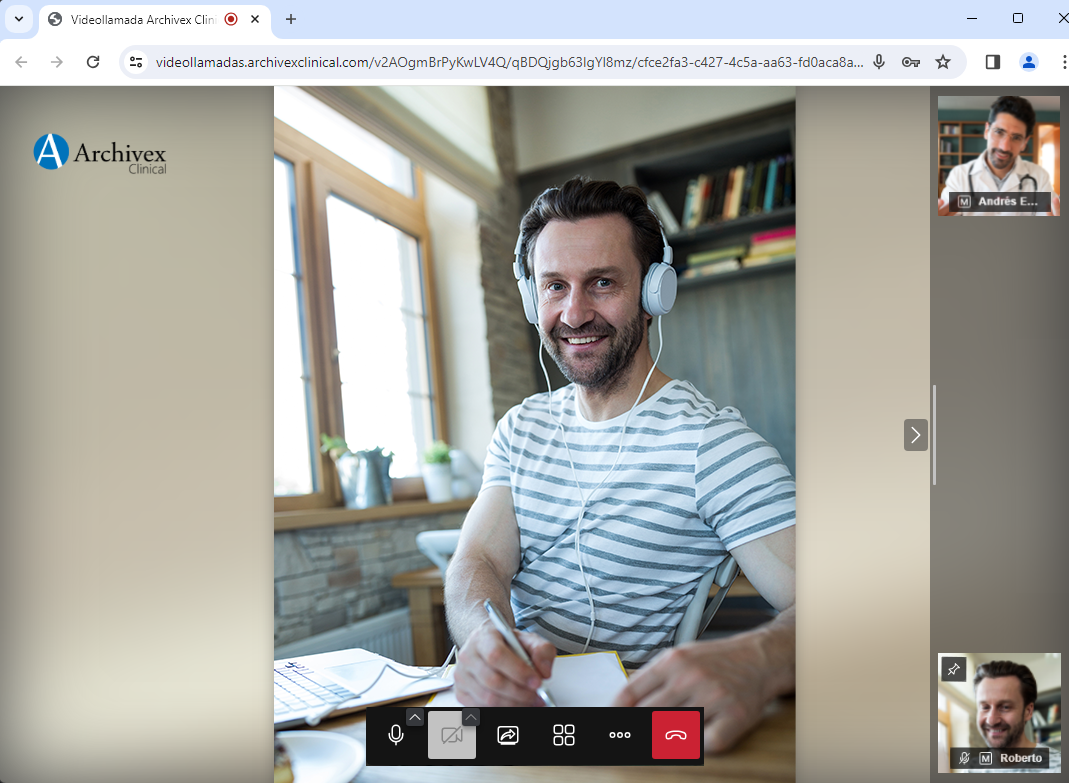The width and height of the screenshot is (1069, 783).
Task: Open a new browser tab
Action: pos(291,19)
